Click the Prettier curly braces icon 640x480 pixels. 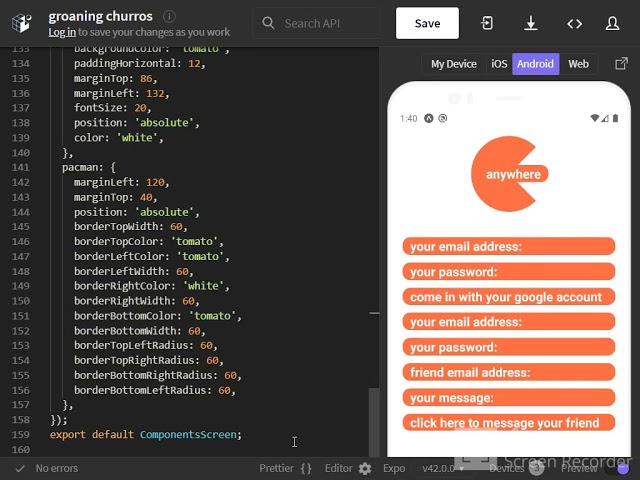pyautogui.click(x=306, y=468)
